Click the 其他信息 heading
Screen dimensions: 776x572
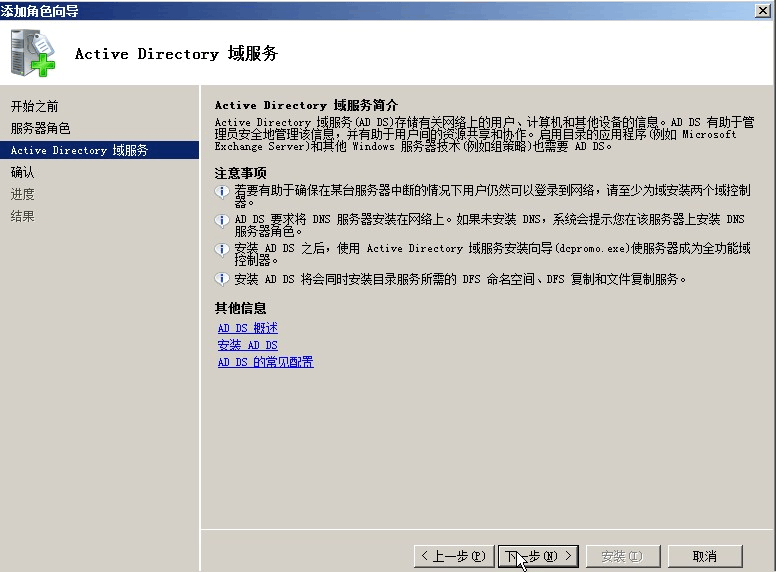click(241, 308)
